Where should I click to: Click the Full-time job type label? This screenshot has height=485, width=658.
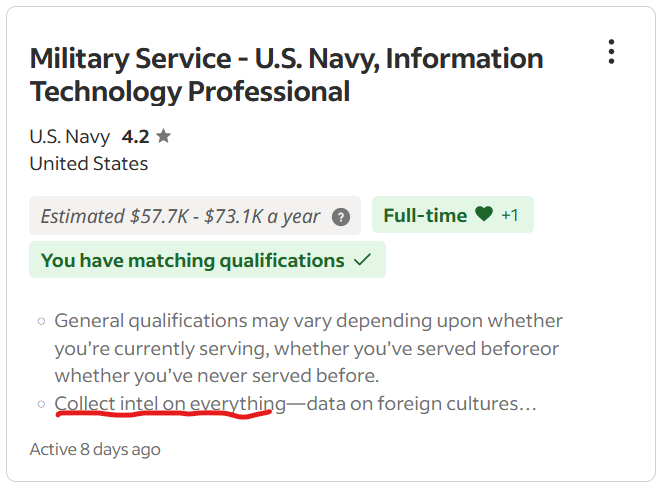click(x=425, y=215)
